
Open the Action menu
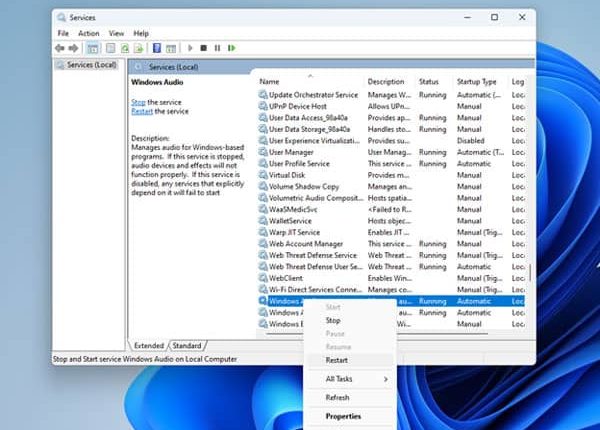(x=89, y=34)
